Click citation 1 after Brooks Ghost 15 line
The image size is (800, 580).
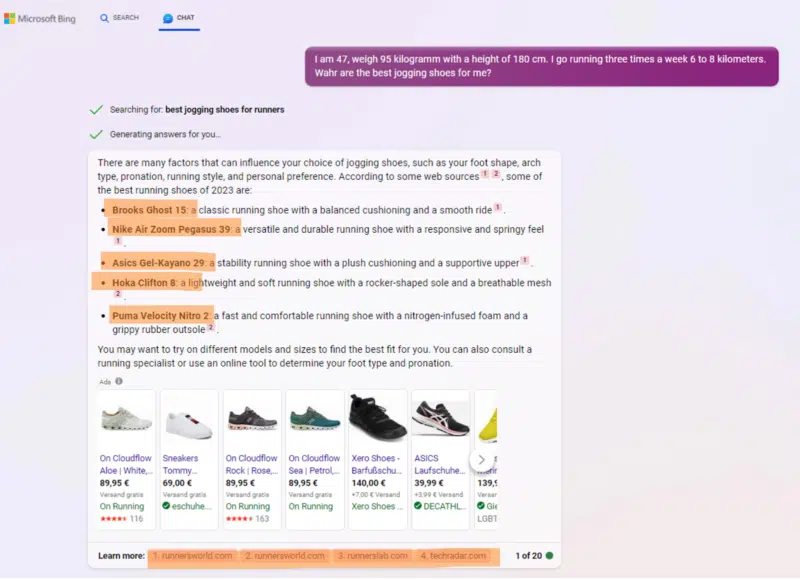click(x=497, y=207)
